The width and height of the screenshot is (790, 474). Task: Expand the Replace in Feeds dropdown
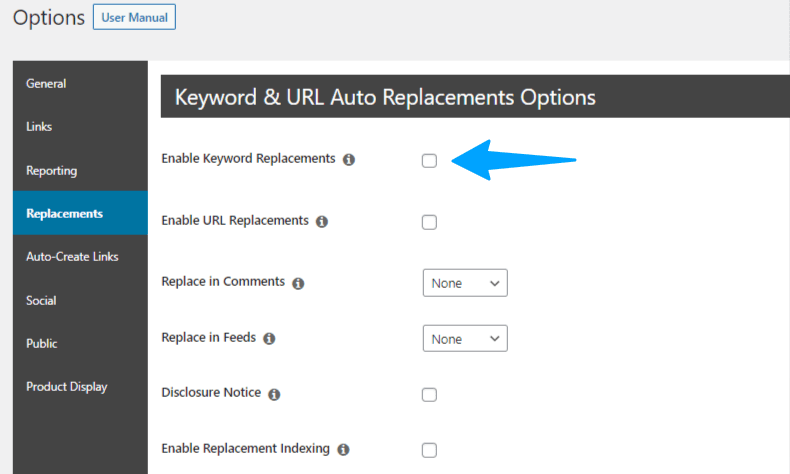coord(465,339)
